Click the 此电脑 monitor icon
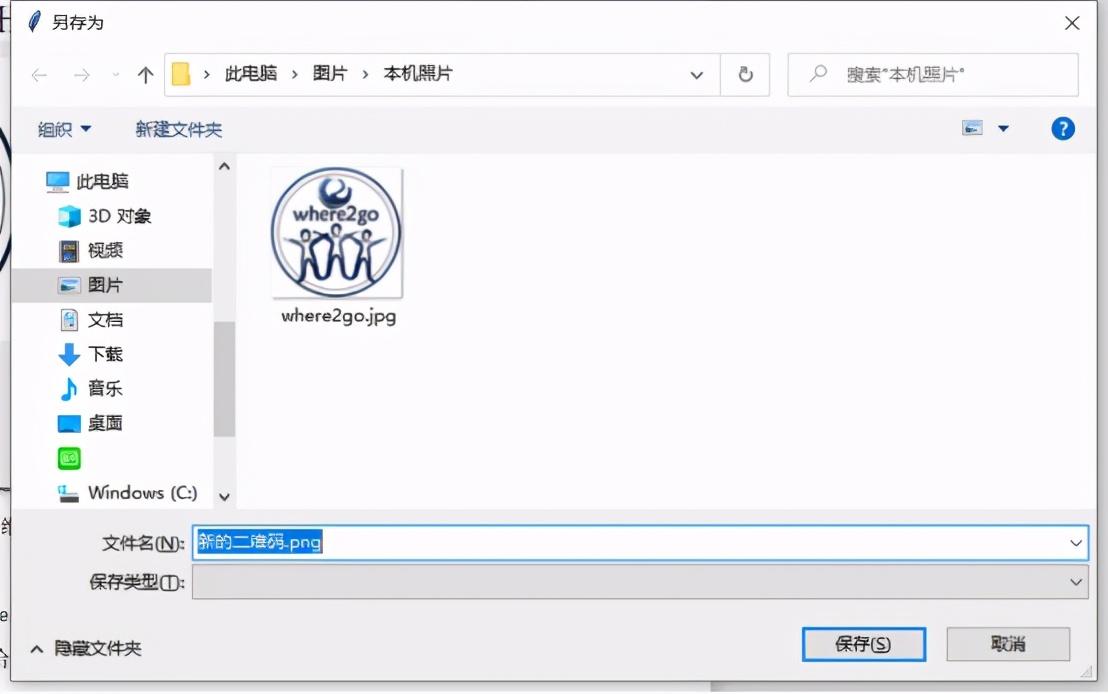The image size is (1108, 694). 57,182
